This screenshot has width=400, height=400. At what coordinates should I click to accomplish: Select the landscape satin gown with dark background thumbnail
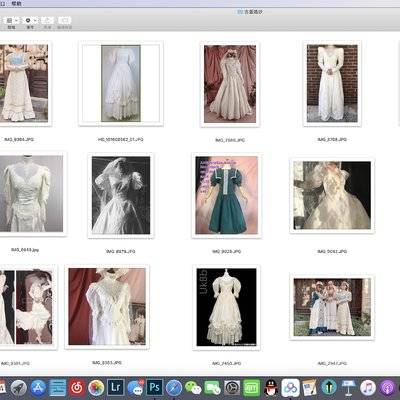pos(332,195)
